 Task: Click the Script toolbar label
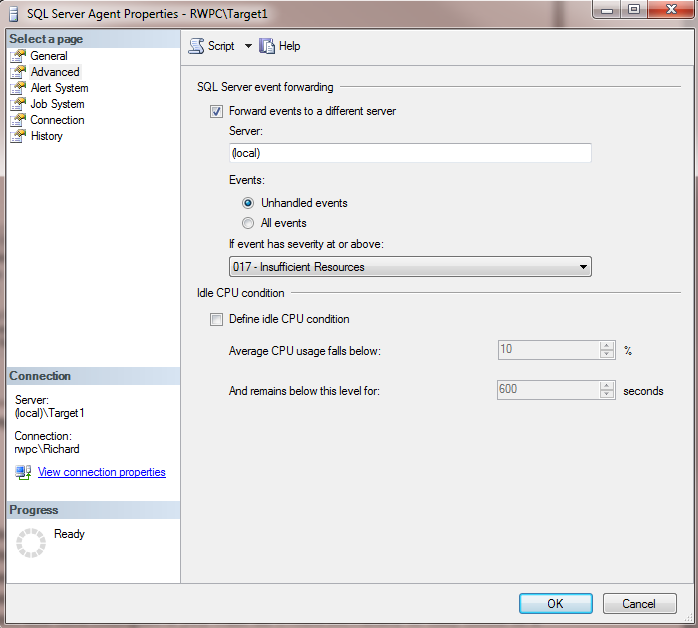tap(221, 46)
